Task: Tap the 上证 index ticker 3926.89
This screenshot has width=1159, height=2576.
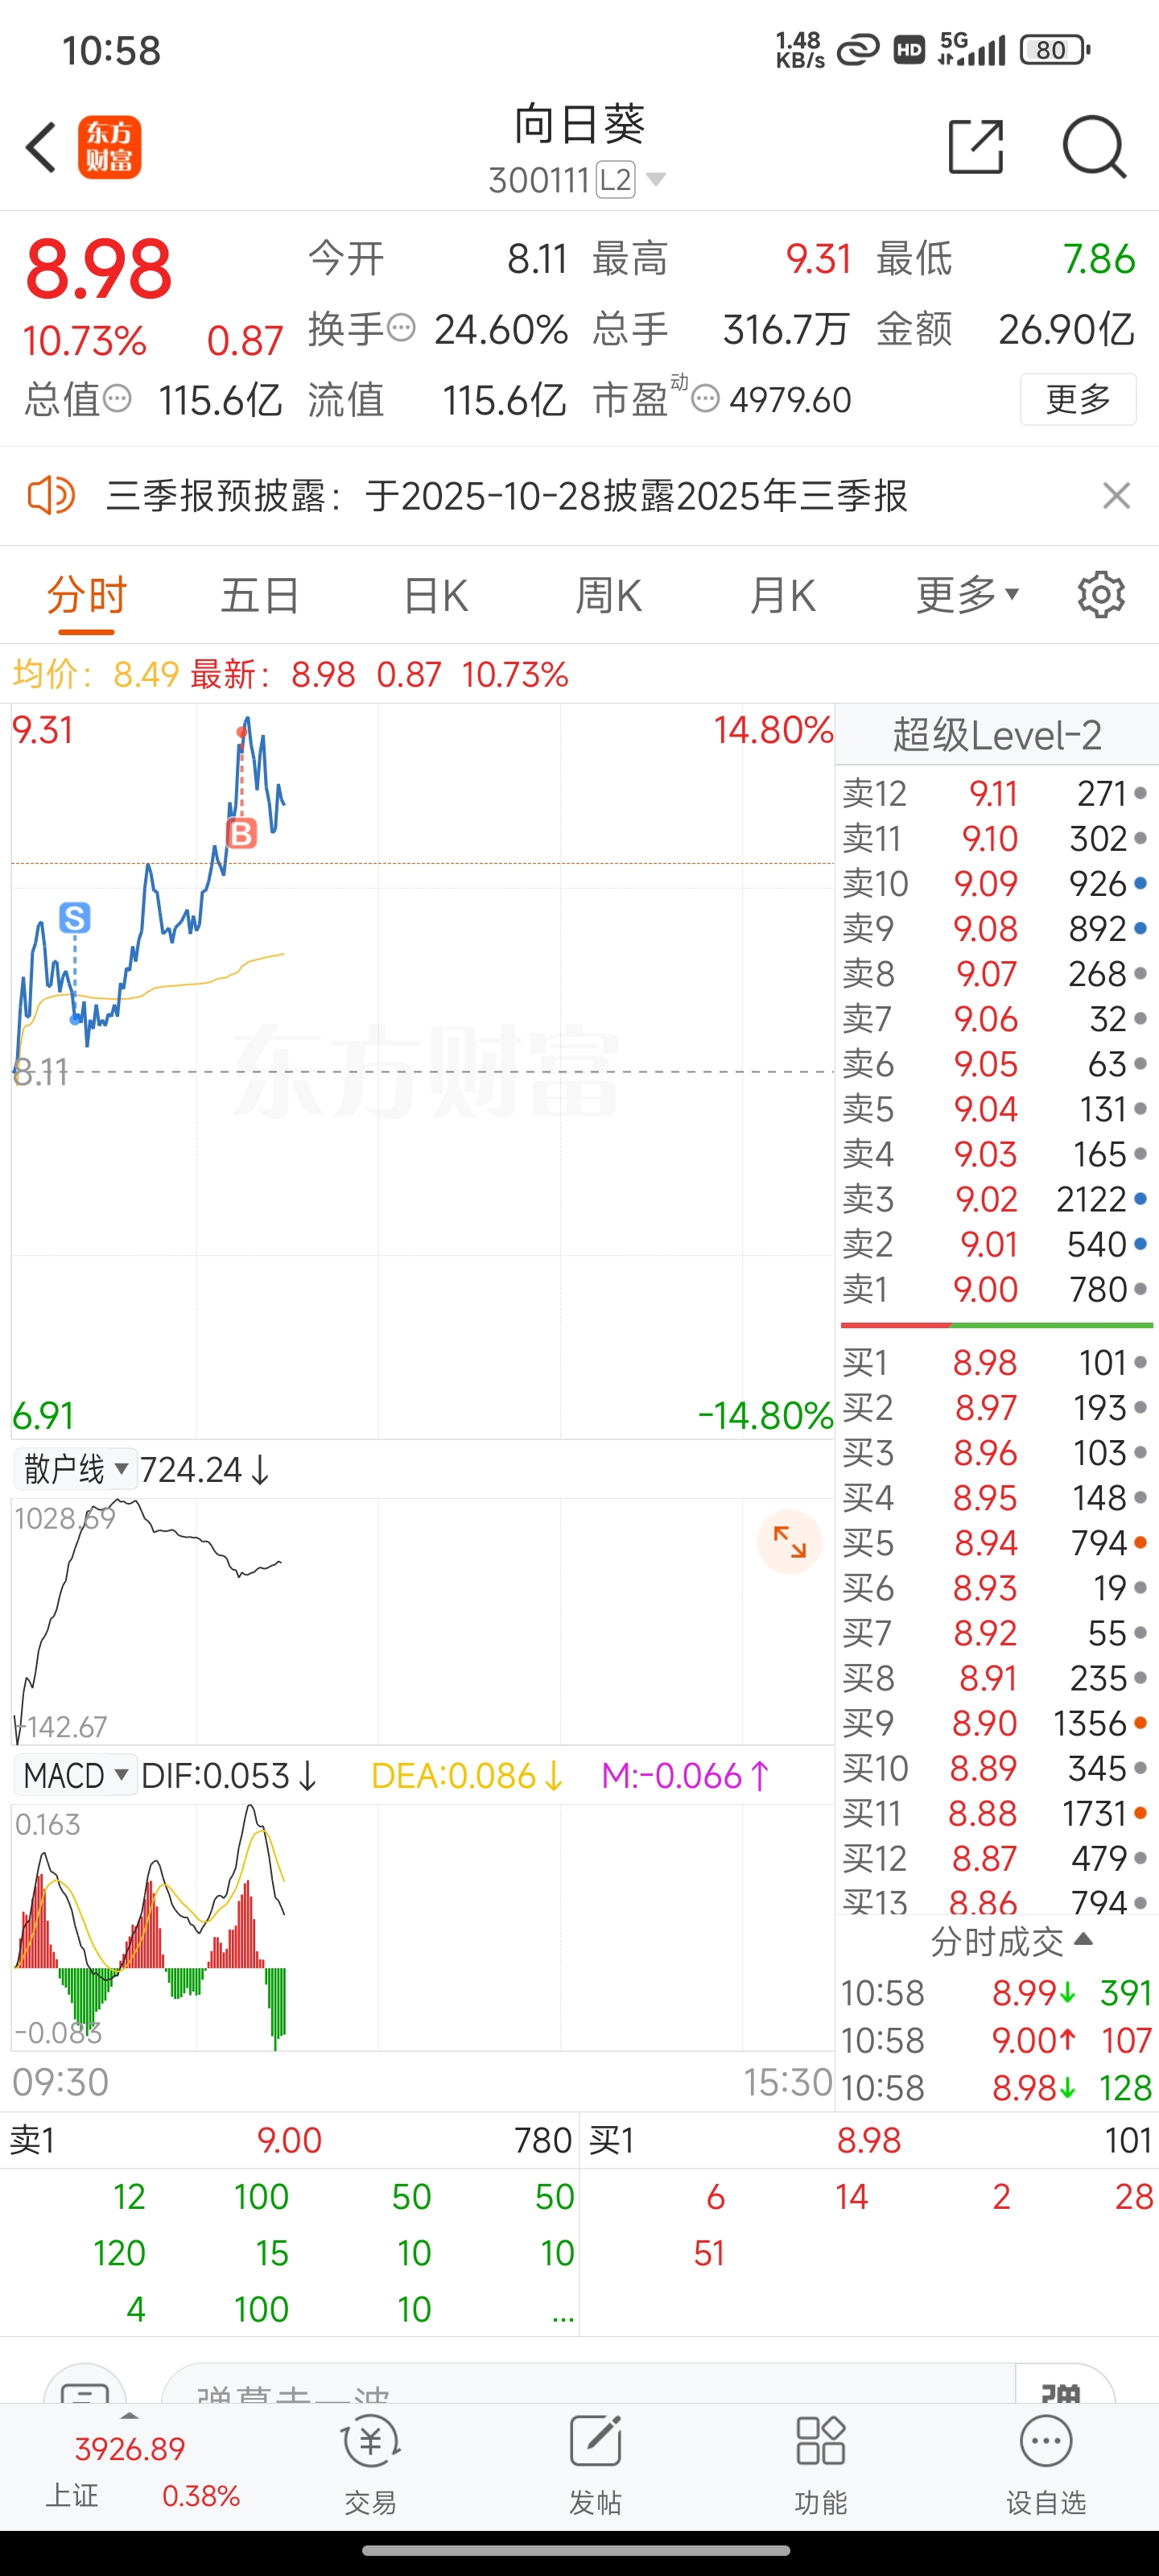Action: point(130,2449)
